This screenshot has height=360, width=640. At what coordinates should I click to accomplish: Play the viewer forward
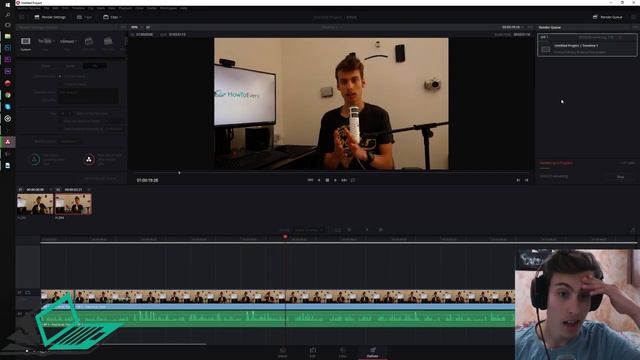click(x=336, y=180)
